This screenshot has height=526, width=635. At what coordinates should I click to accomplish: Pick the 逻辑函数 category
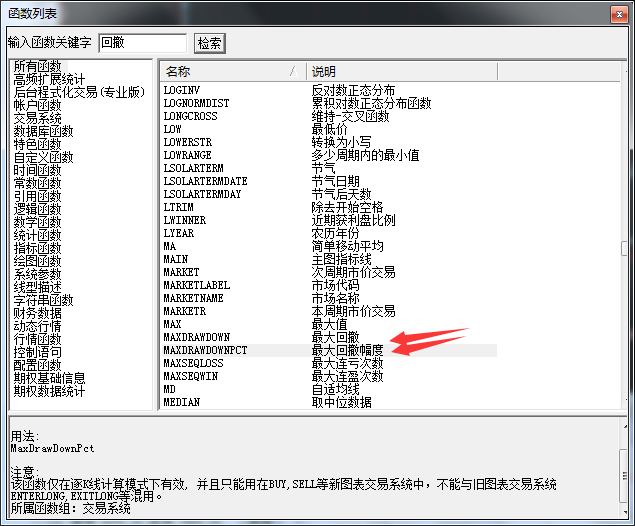pos(37,209)
